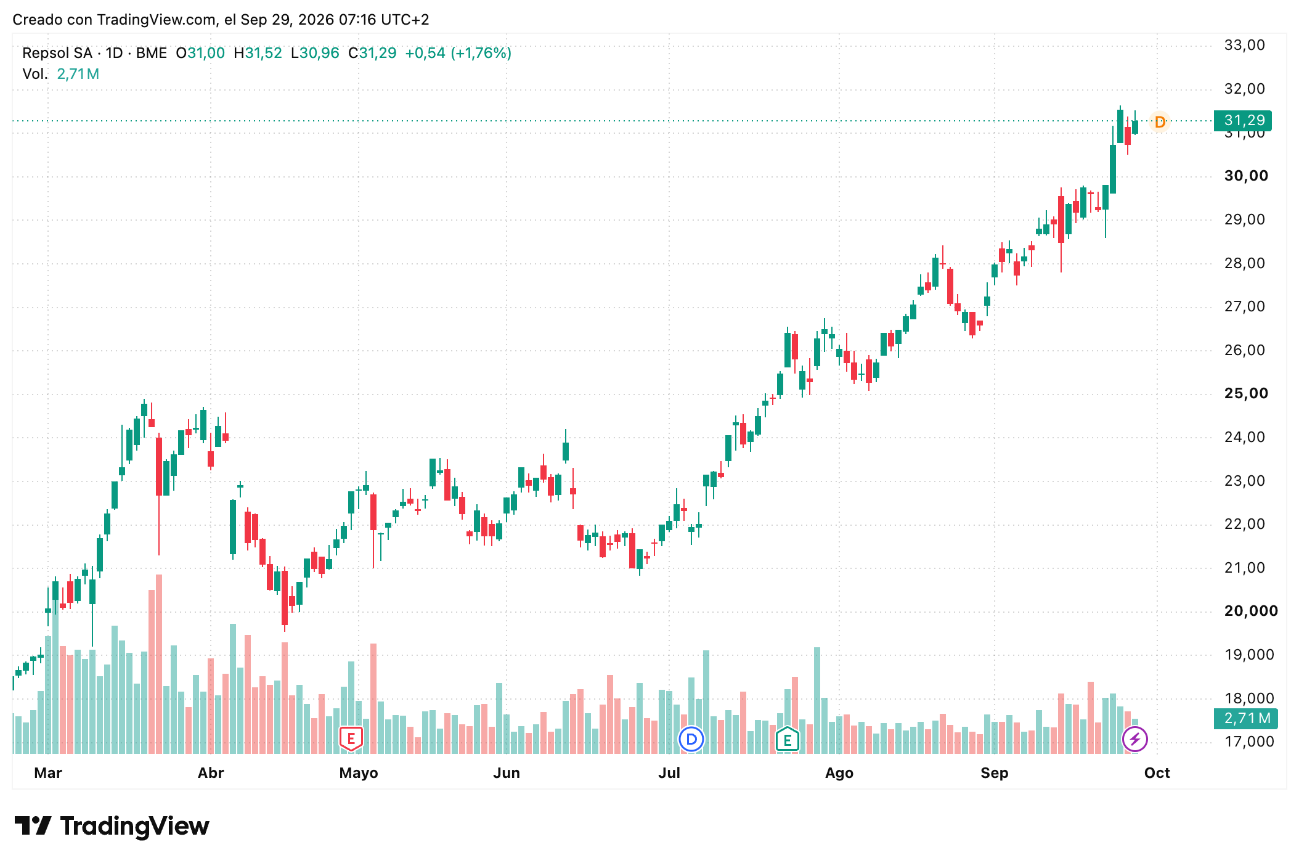Select the open value O31,00

[x=200, y=53]
